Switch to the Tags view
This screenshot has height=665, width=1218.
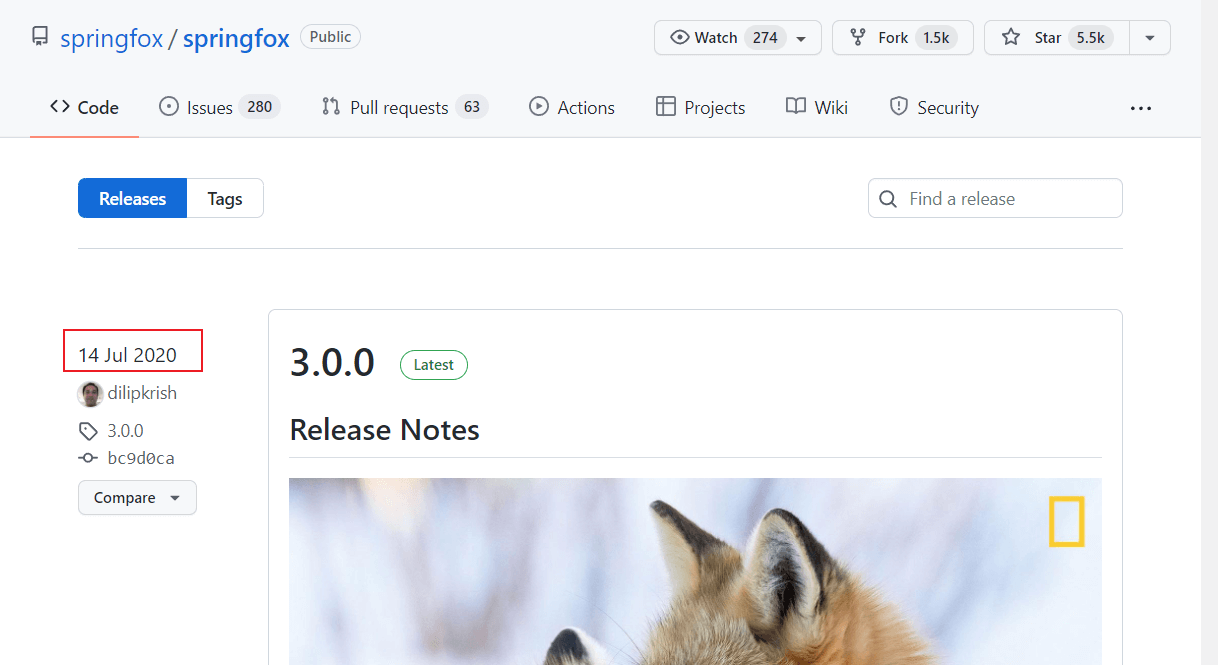(x=225, y=198)
